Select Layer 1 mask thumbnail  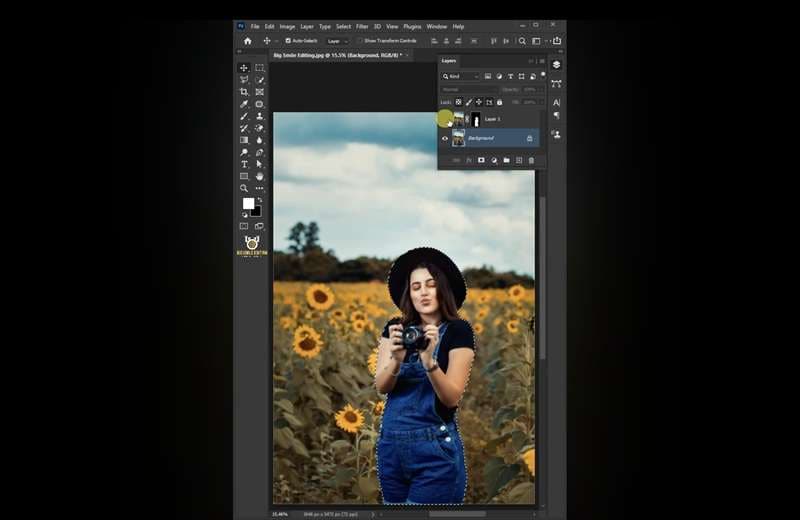pyautogui.click(x=476, y=119)
